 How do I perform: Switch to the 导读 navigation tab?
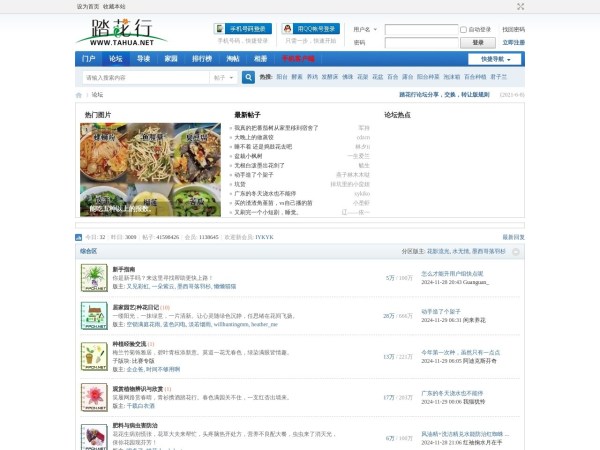[x=143, y=59]
